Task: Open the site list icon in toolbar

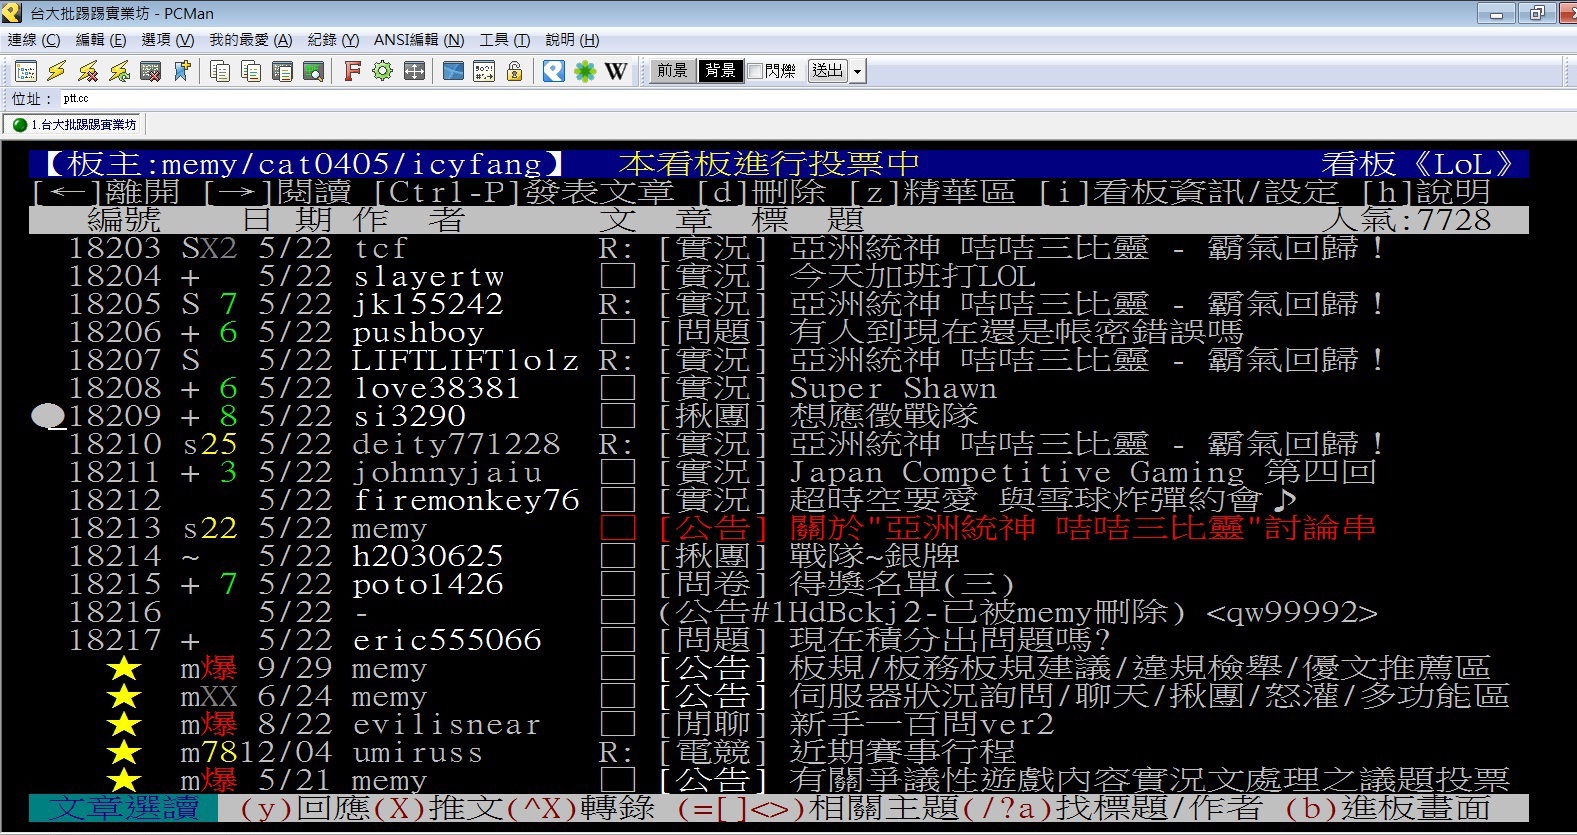Action: tap(26, 71)
